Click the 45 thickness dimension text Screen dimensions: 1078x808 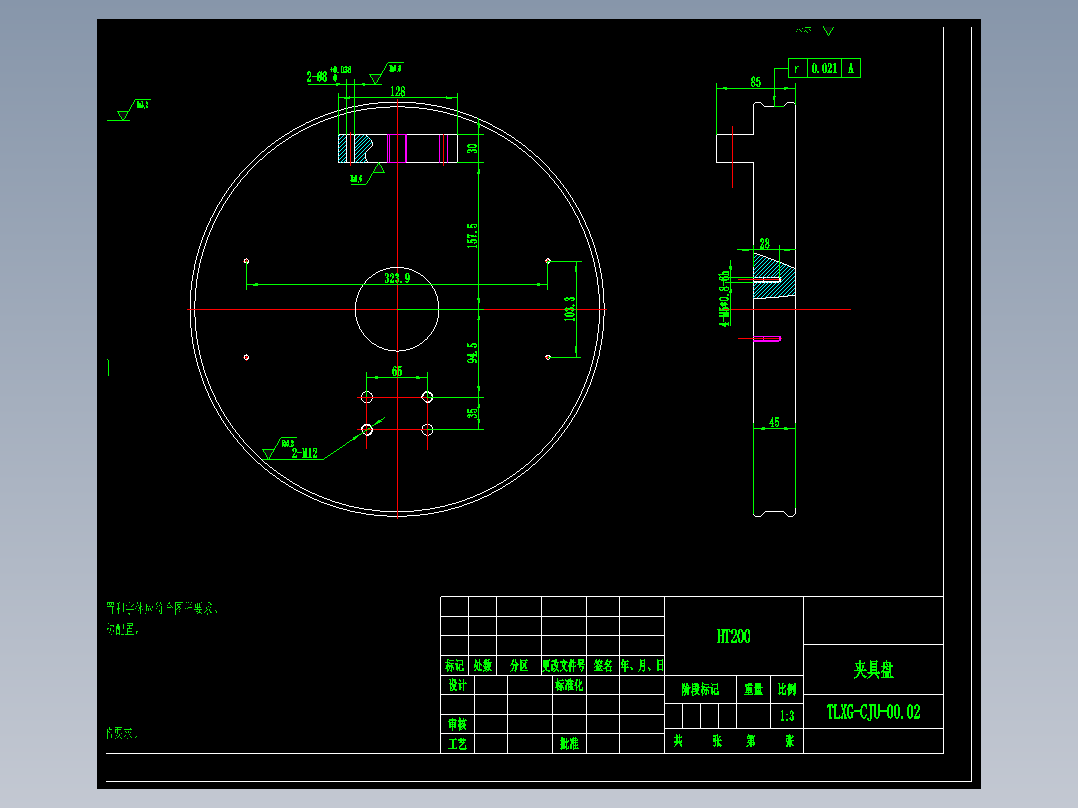[x=774, y=422]
